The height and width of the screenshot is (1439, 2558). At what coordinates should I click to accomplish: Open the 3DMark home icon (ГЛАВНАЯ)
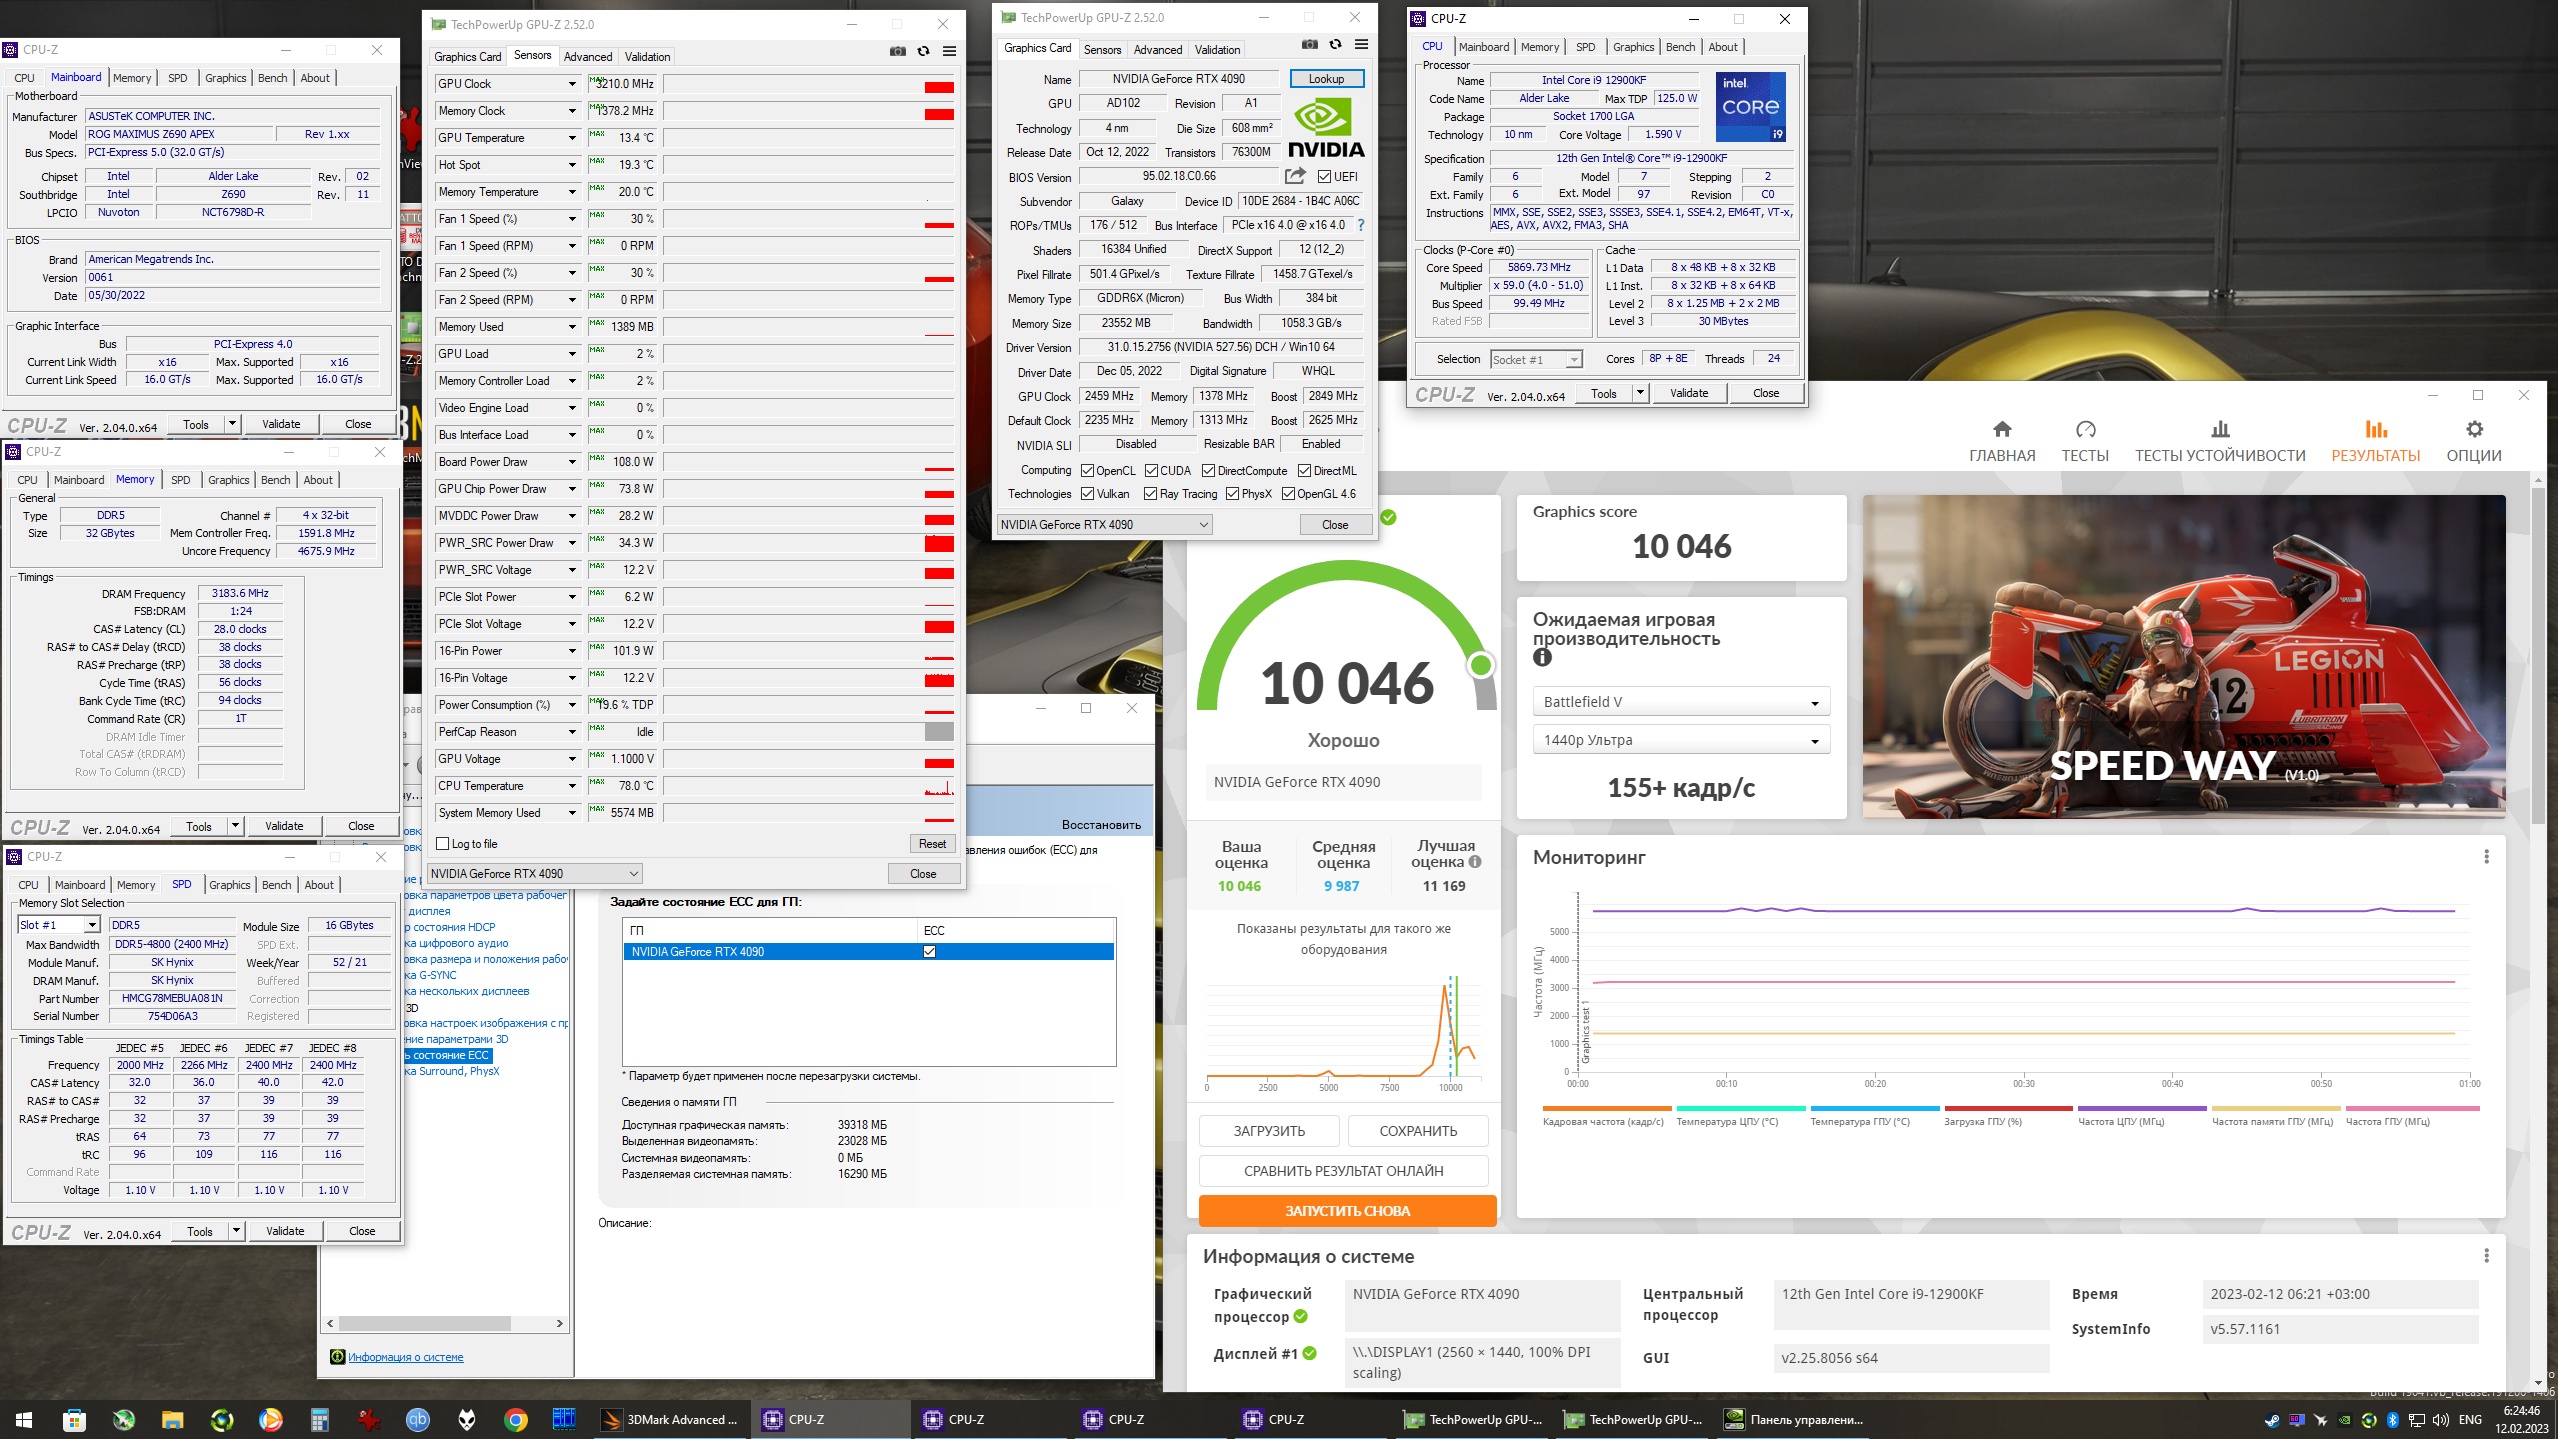click(2001, 429)
